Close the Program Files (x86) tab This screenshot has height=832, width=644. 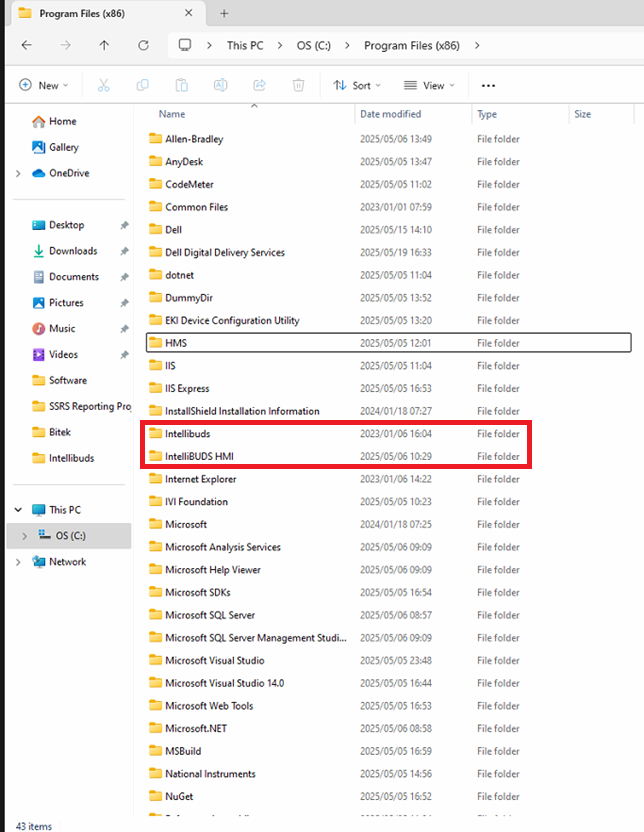point(188,13)
